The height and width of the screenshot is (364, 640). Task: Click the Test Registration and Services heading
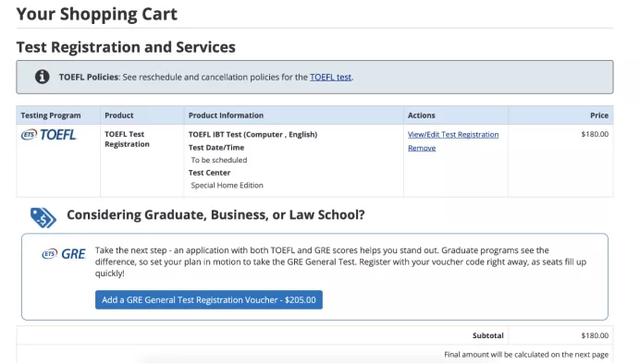(126, 47)
